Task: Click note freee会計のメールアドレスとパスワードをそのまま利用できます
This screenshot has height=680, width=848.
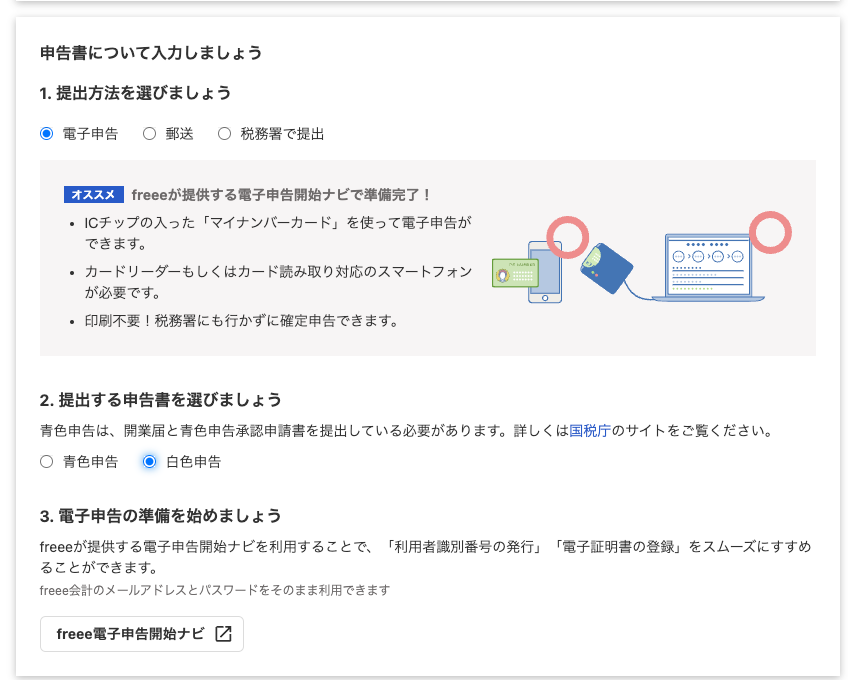Action: click(215, 590)
